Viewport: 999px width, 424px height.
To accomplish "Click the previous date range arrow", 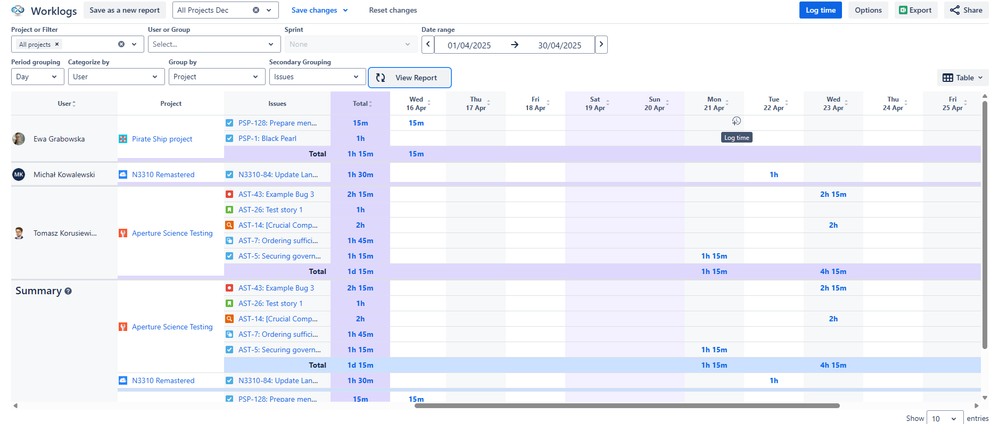I will click(428, 45).
